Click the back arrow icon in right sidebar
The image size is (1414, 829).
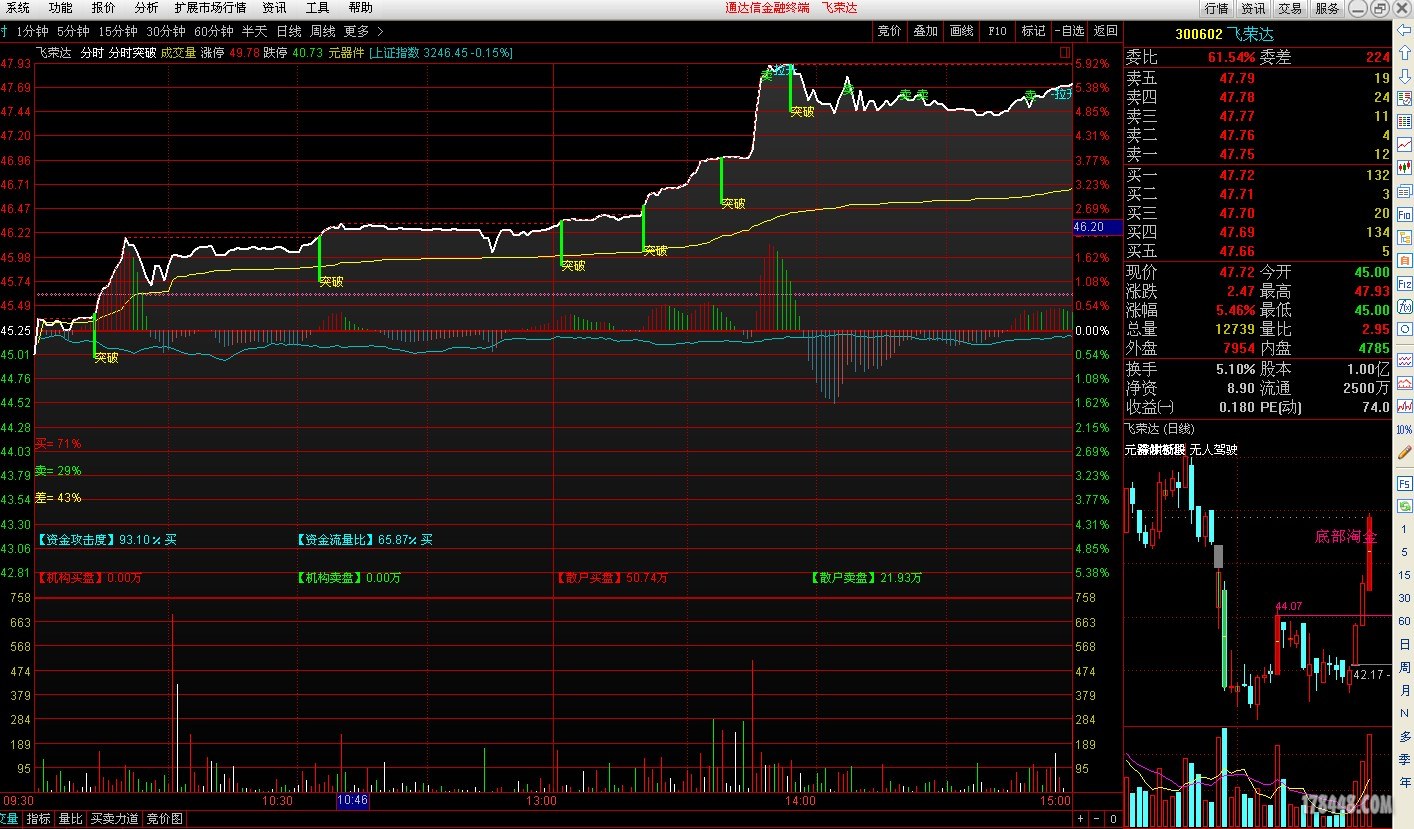tap(1403, 30)
